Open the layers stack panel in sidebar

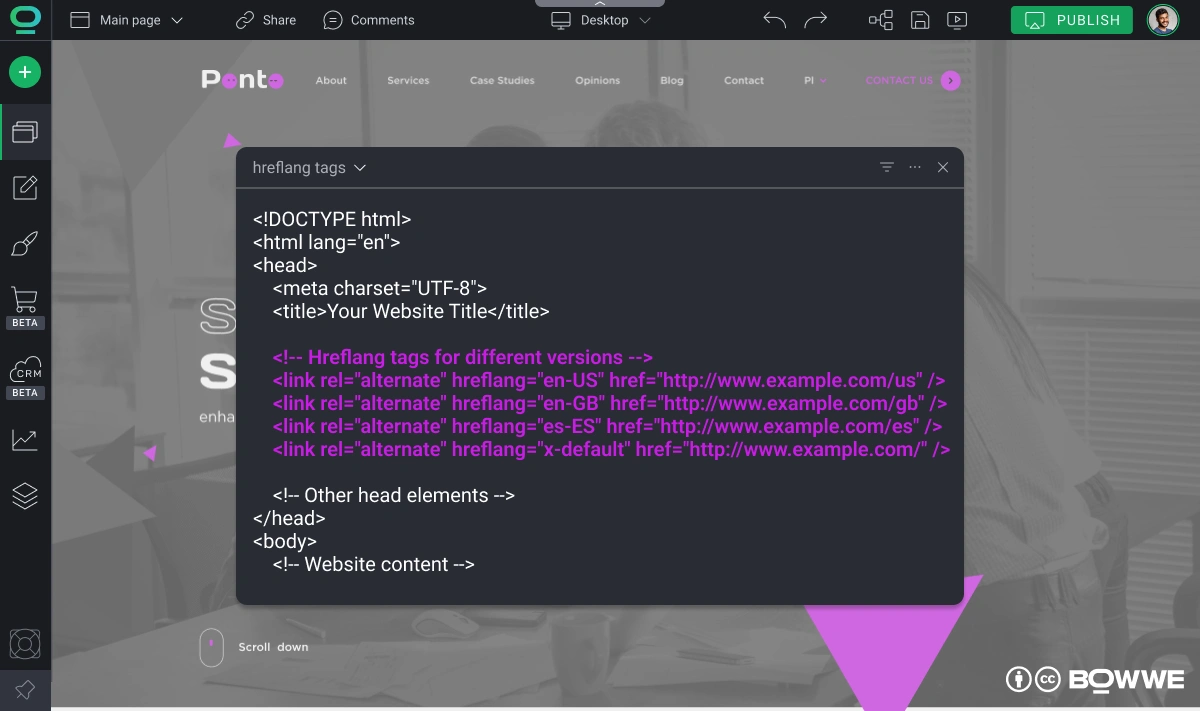point(25,496)
